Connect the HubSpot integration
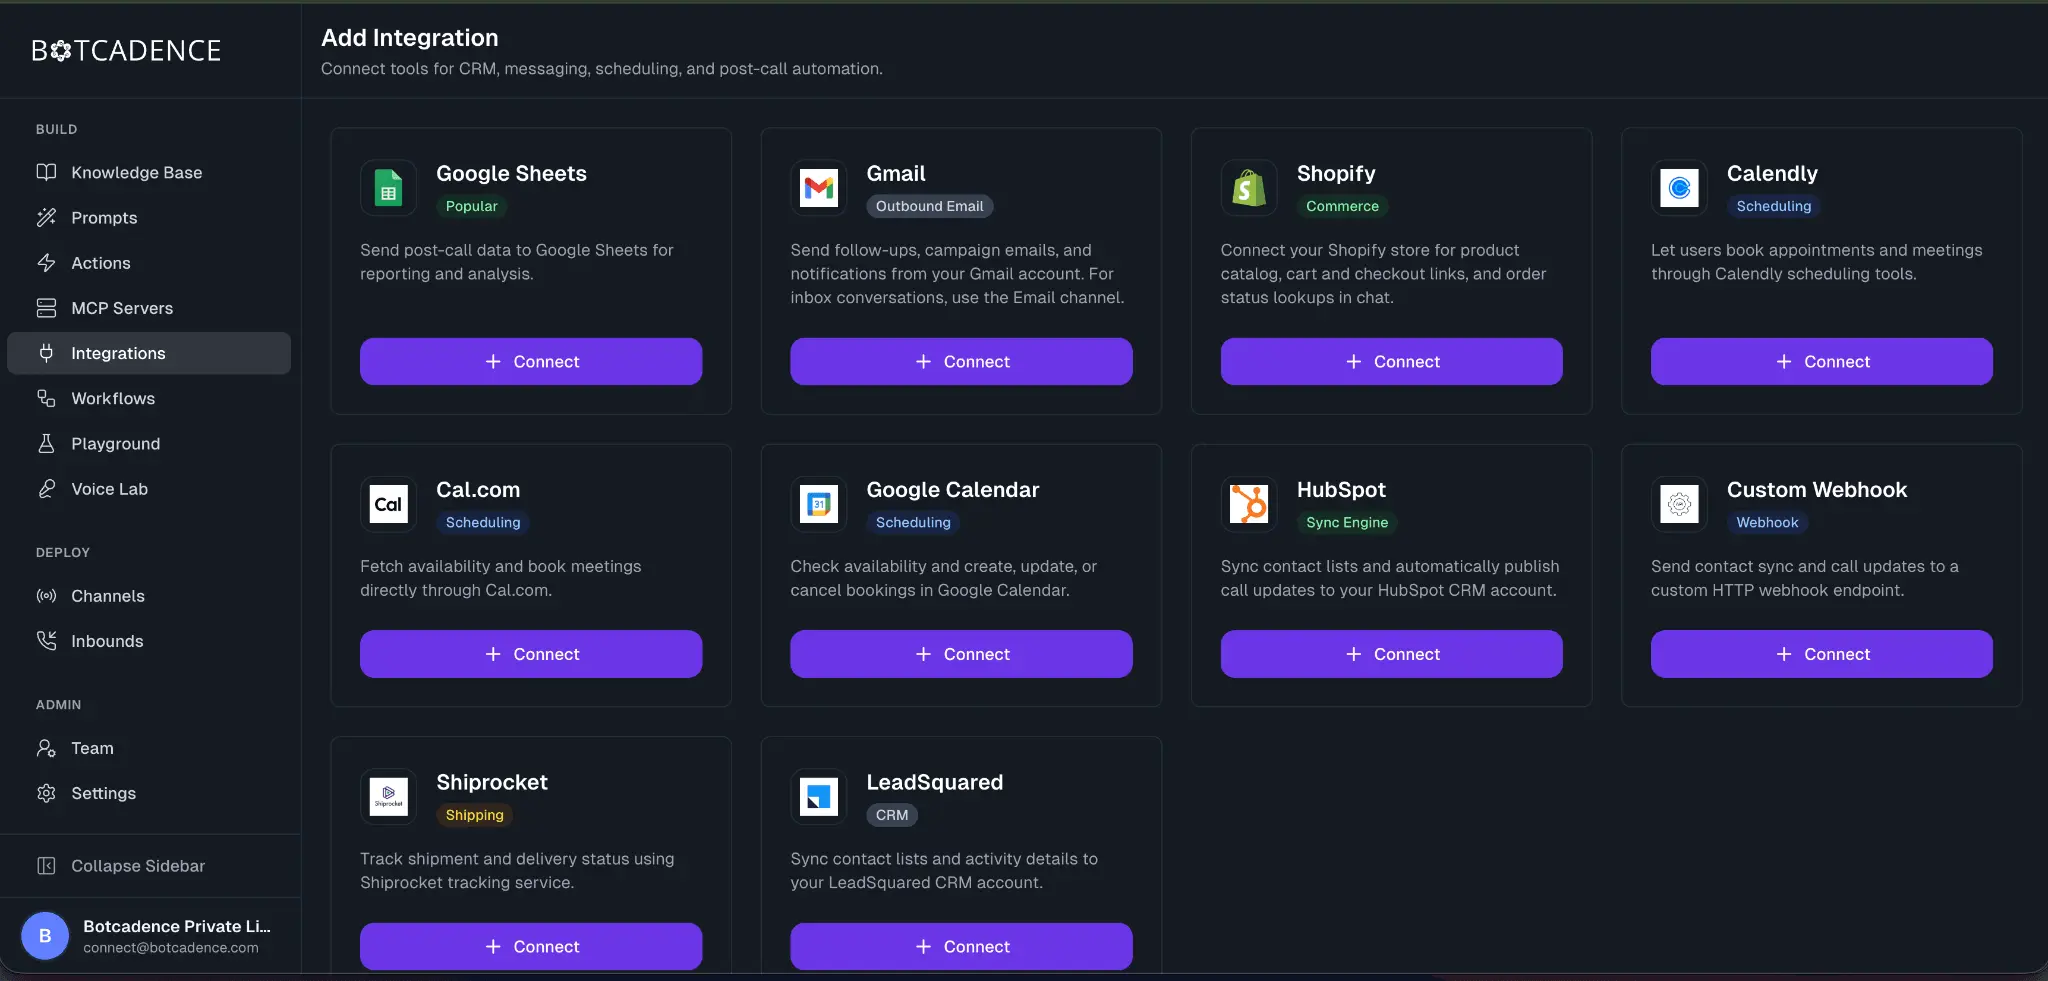 (1391, 654)
